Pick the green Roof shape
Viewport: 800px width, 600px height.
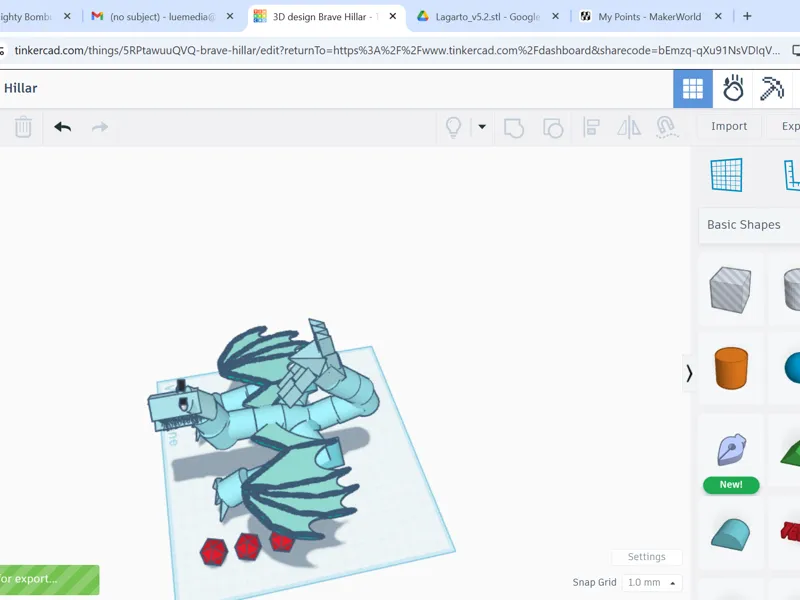(790, 454)
